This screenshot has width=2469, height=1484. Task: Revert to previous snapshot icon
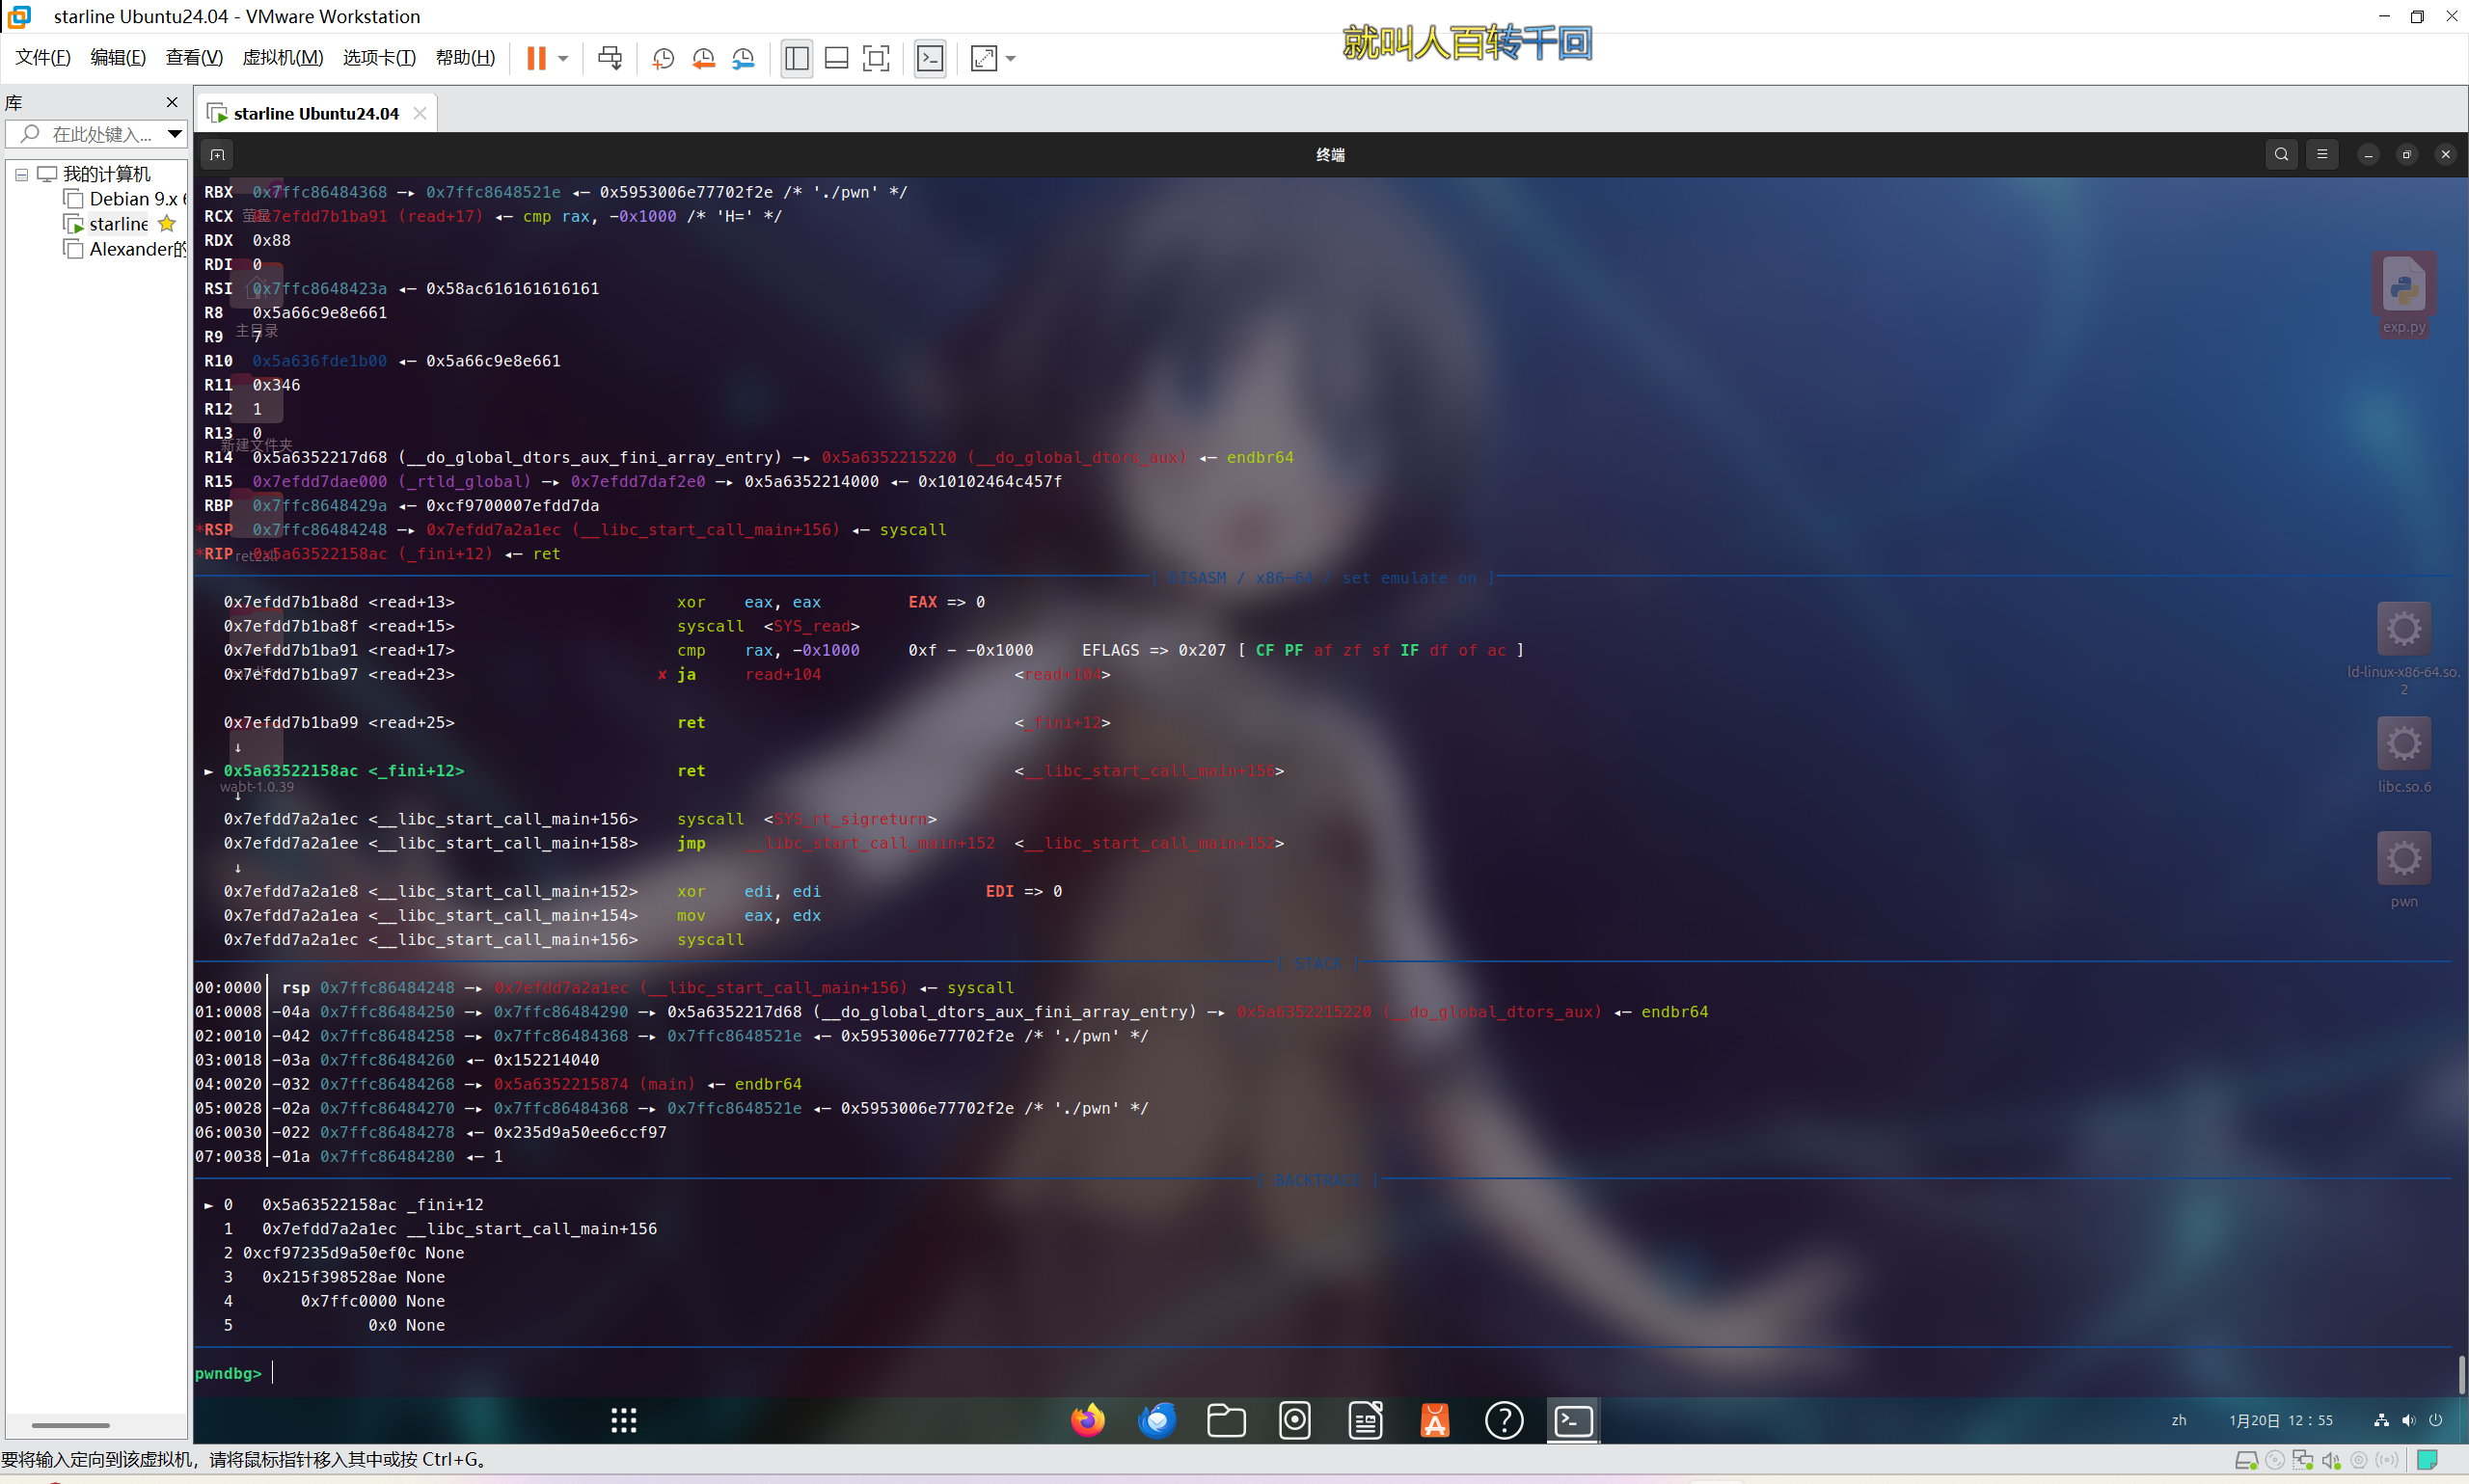[x=703, y=58]
